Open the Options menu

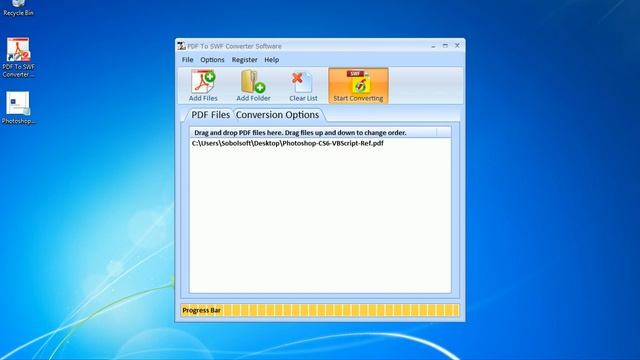(x=212, y=60)
